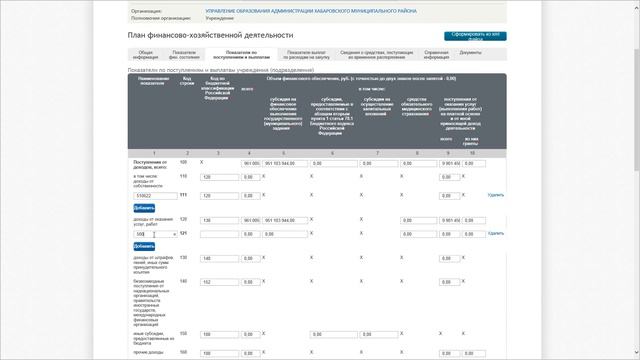Open the 'Справочная информация' tab
640x360 pixels.
(436, 55)
